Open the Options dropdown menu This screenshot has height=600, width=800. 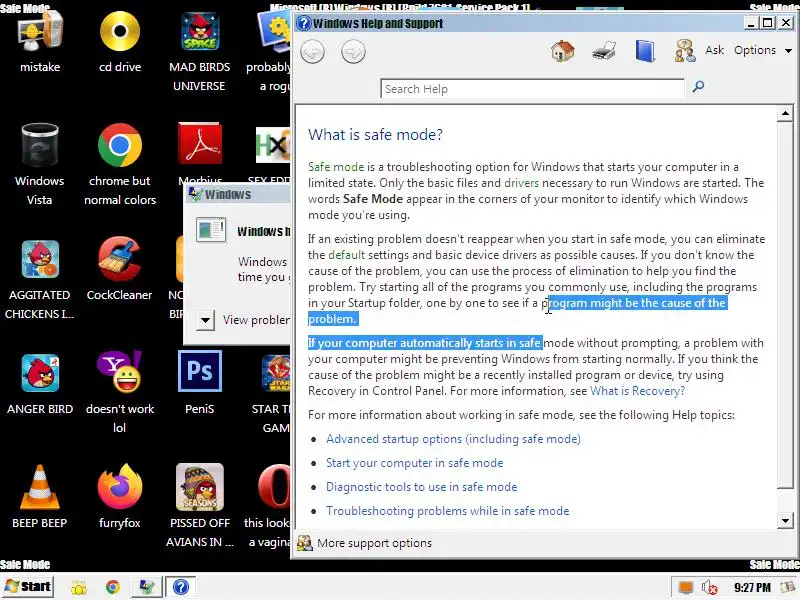[763, 50]
